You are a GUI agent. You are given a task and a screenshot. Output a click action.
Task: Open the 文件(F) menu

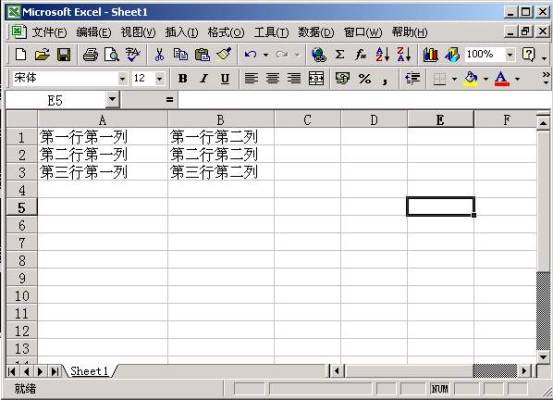coord(49,32)
